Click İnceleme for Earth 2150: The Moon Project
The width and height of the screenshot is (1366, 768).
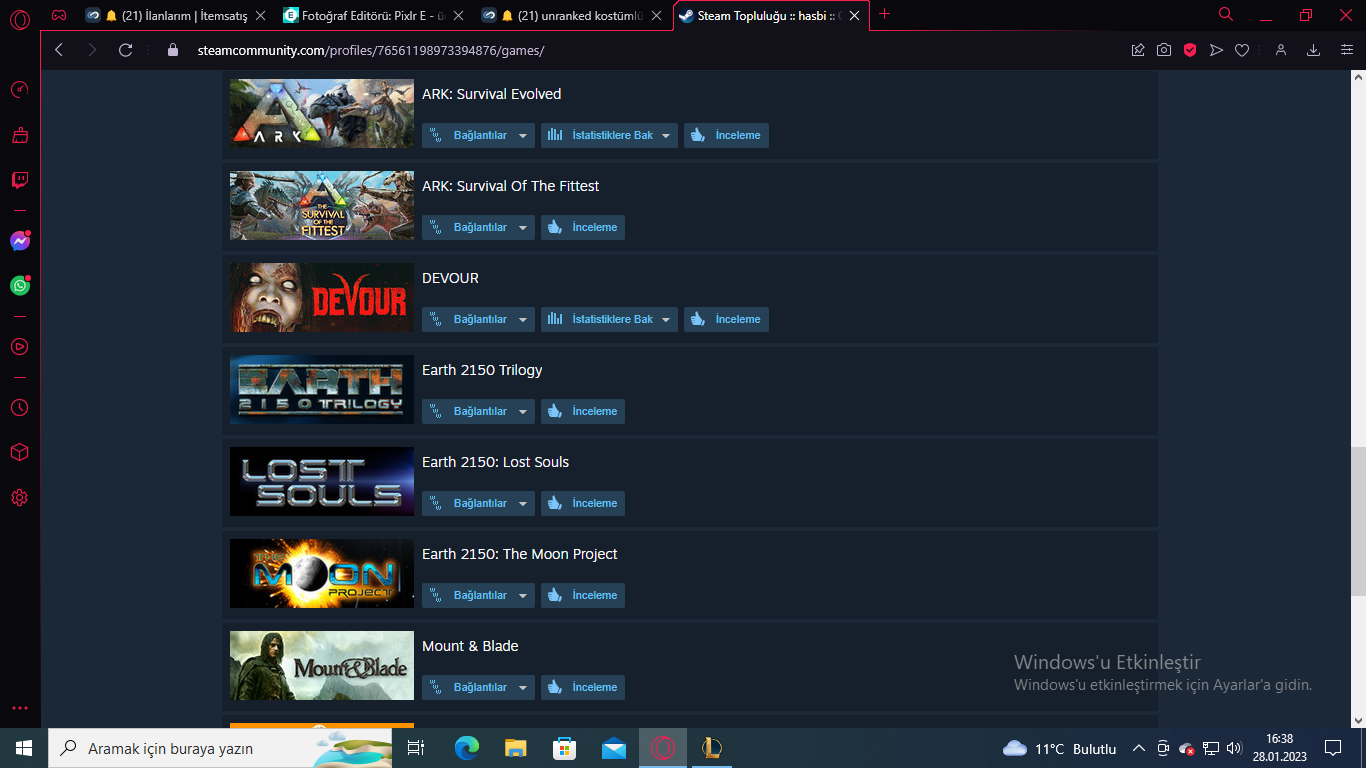pyautogui.click(x=583, y=595)
